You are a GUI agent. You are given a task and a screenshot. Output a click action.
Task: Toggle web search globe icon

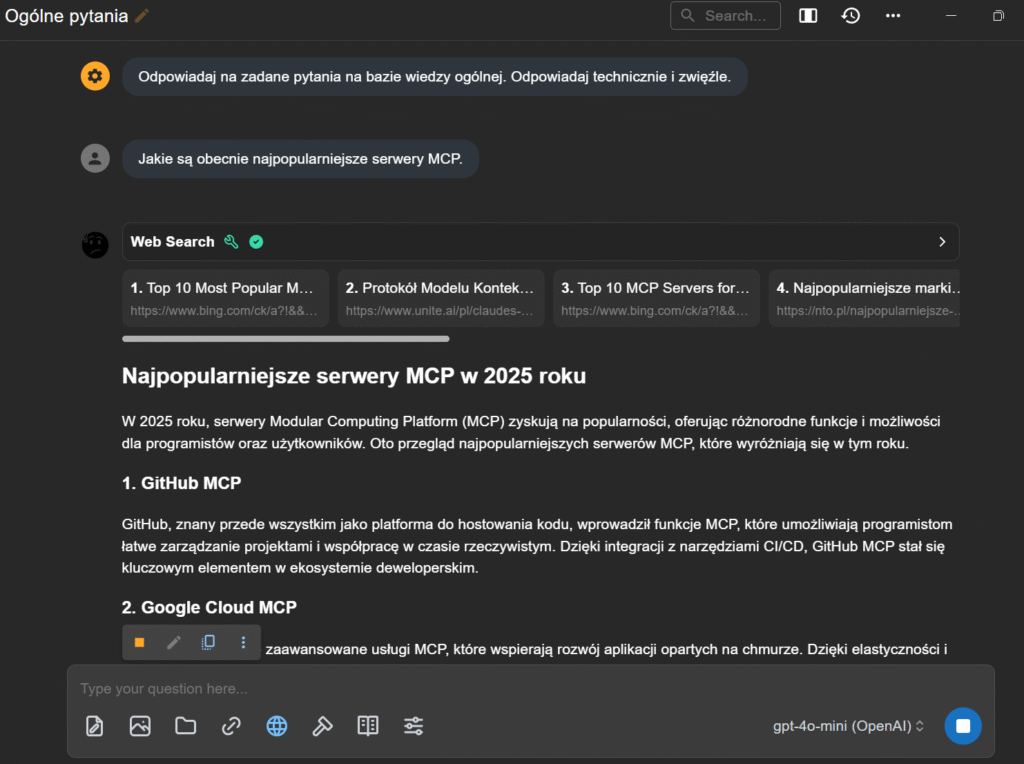[x=277, y=726]
